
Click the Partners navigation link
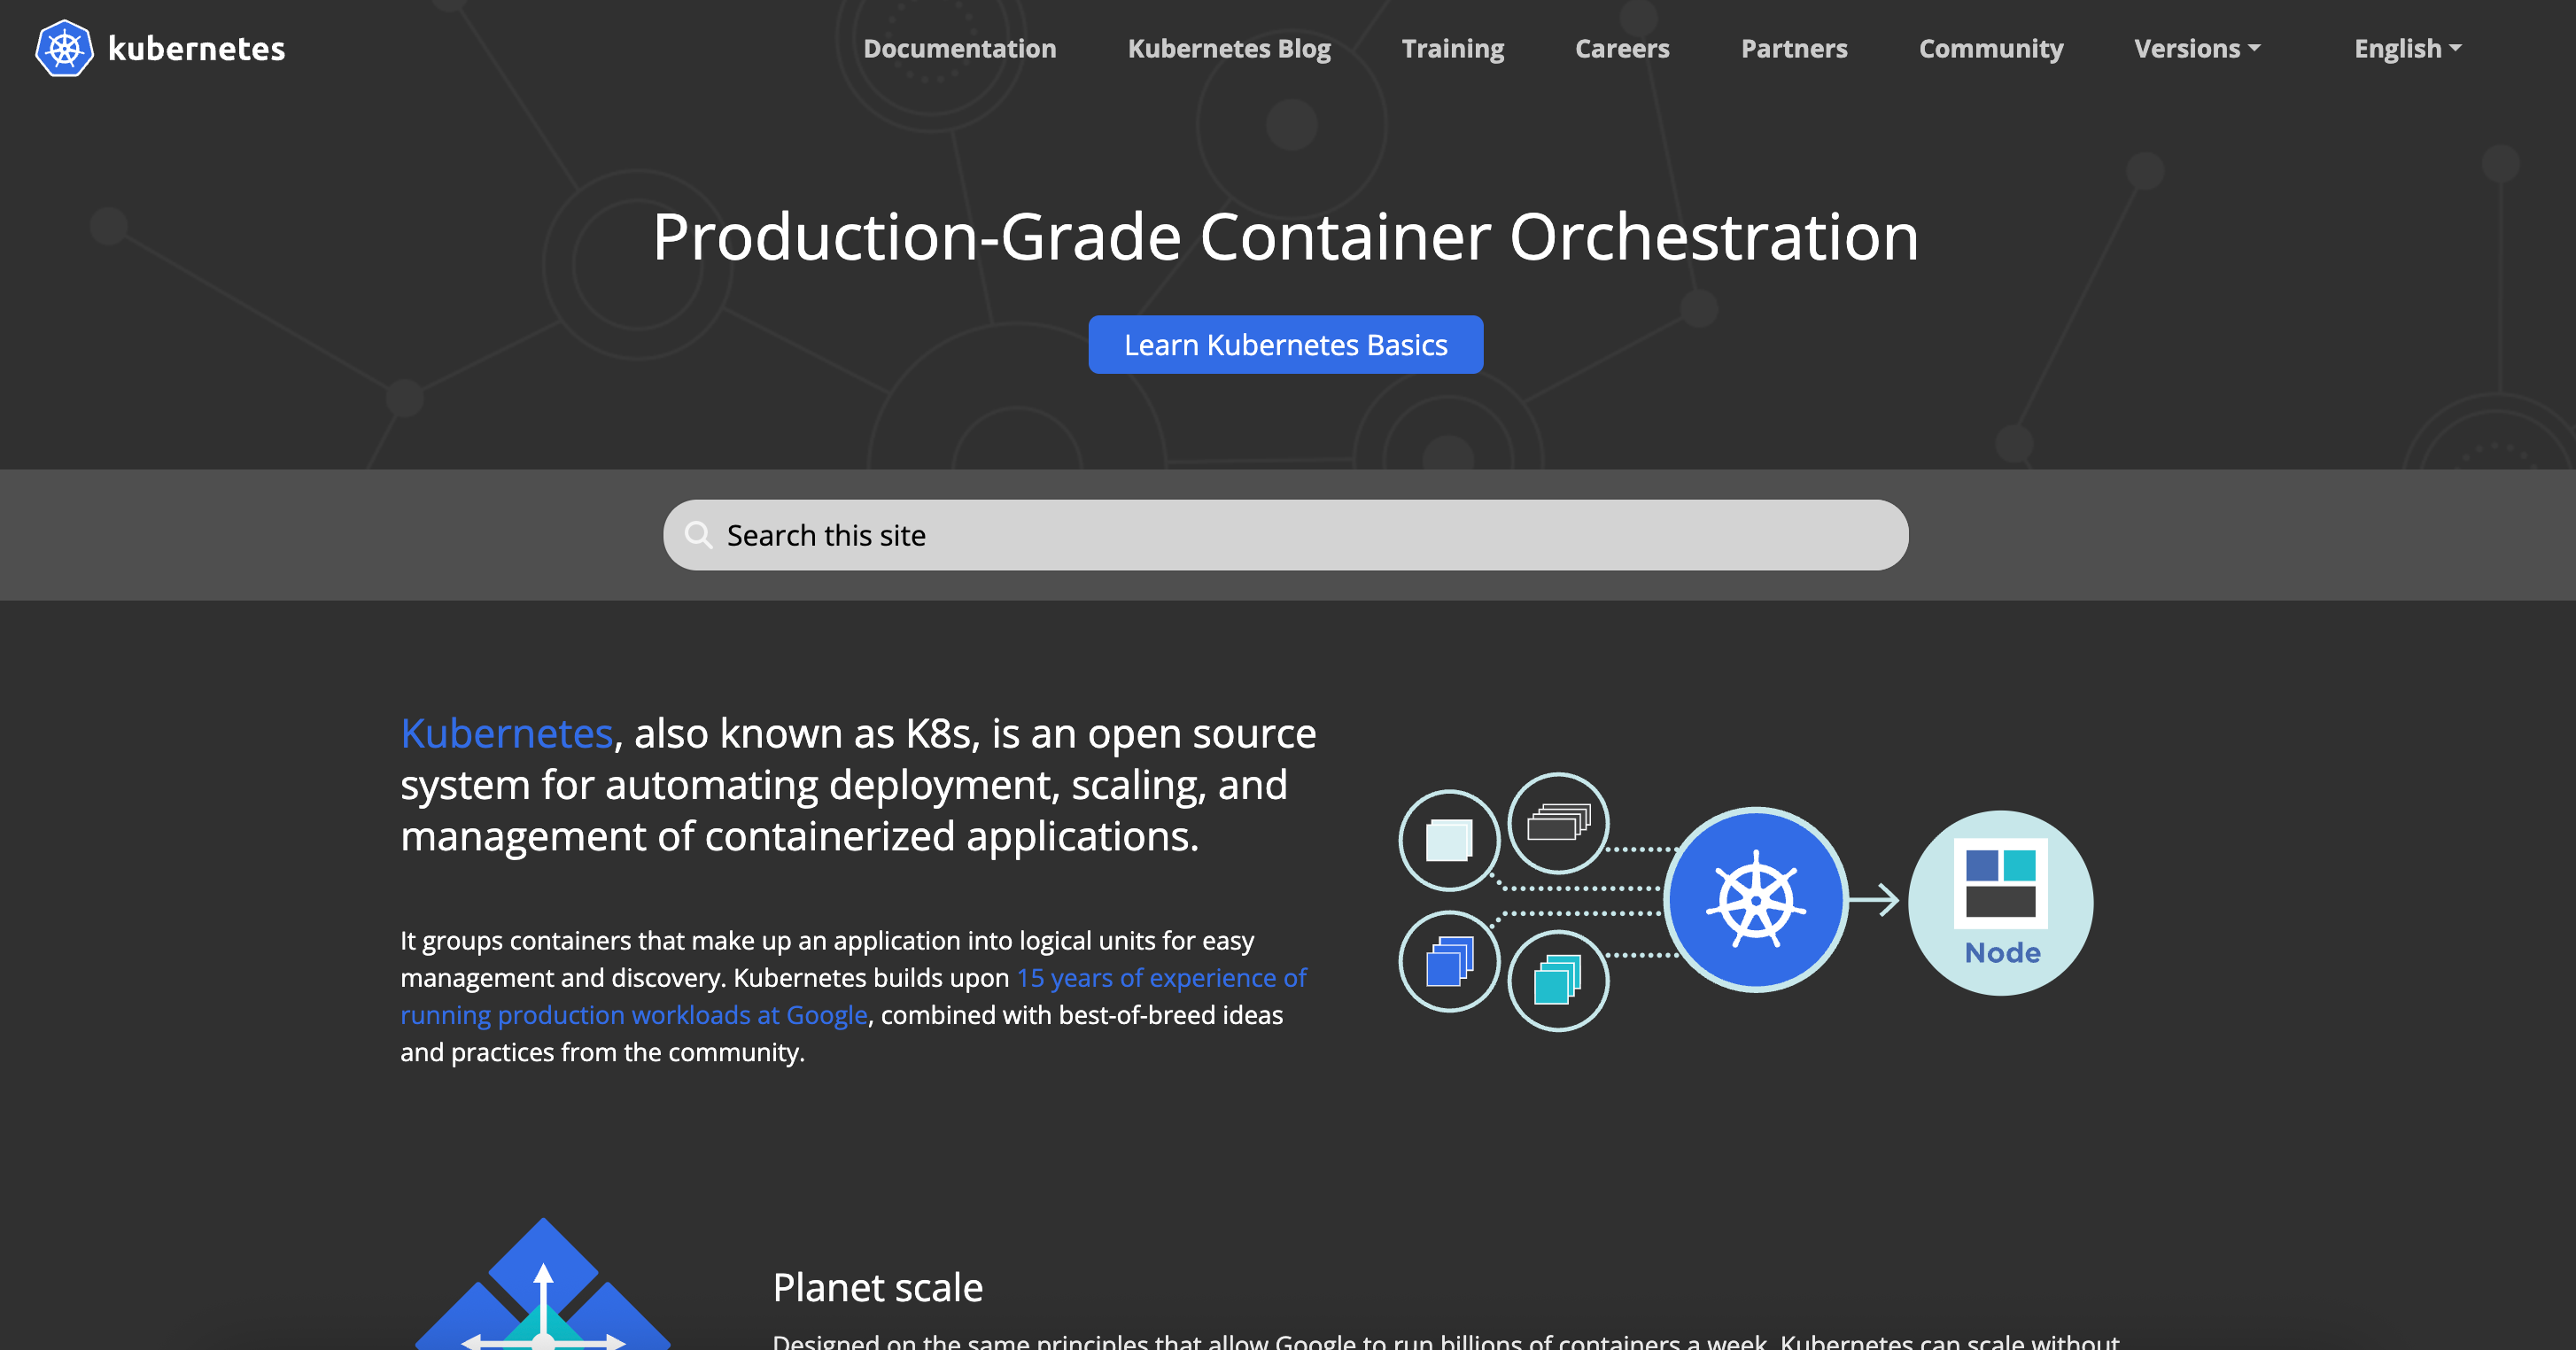(x=1793, y=48)
